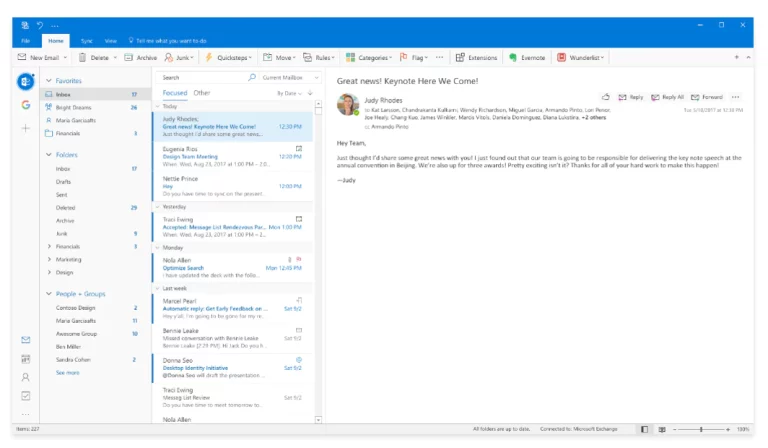Collapse the People + Groups section
This screenshot has width=768, height=448.
coord(48,293)
